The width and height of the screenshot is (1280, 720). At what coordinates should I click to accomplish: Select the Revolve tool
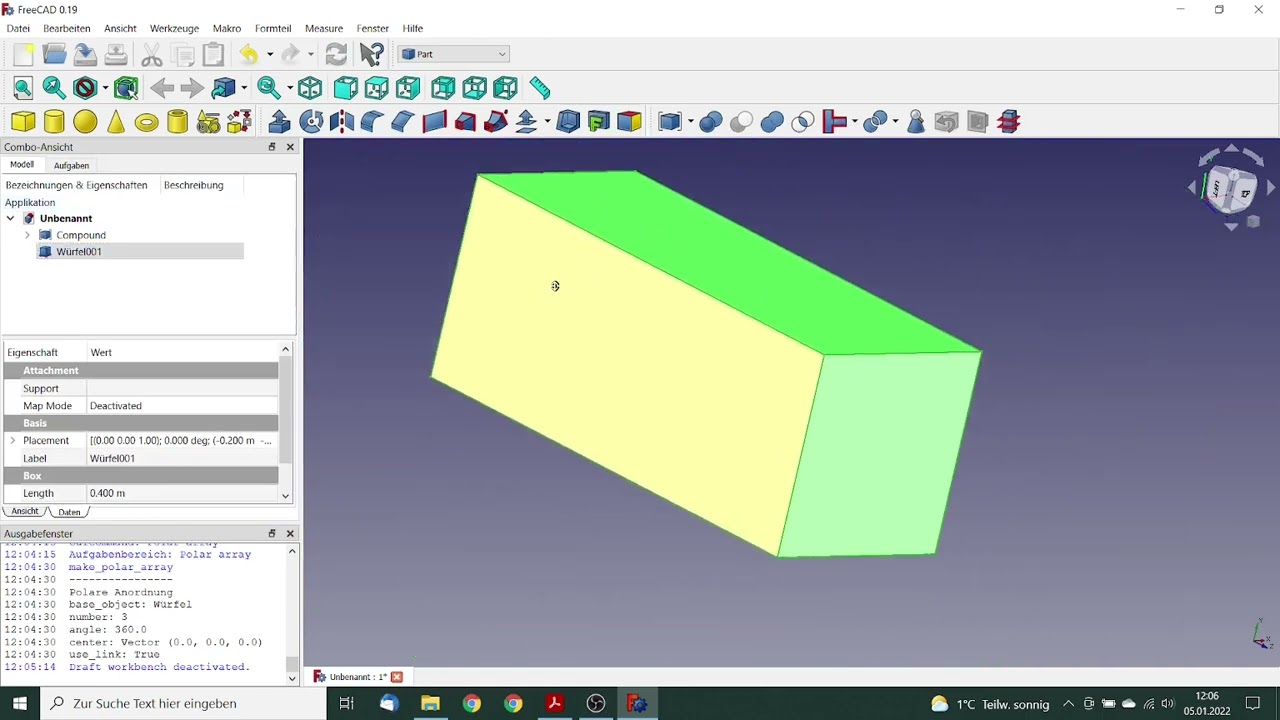pyautogui.click(x=311, y=122)
